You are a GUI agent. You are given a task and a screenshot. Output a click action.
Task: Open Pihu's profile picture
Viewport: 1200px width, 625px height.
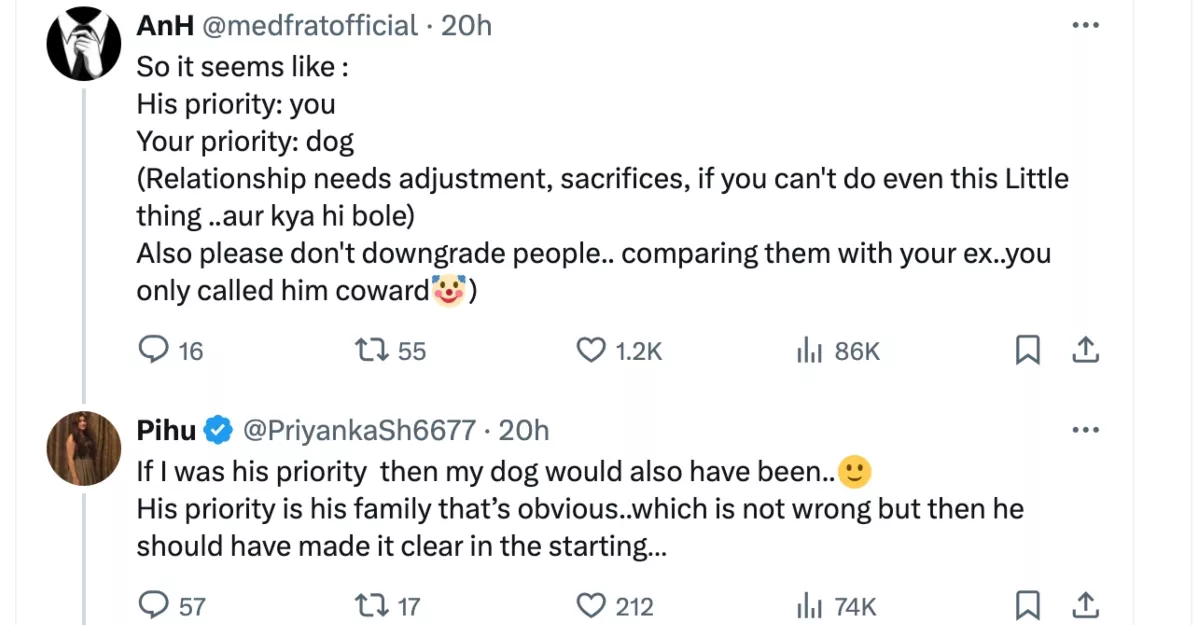(x=84, y=448)
